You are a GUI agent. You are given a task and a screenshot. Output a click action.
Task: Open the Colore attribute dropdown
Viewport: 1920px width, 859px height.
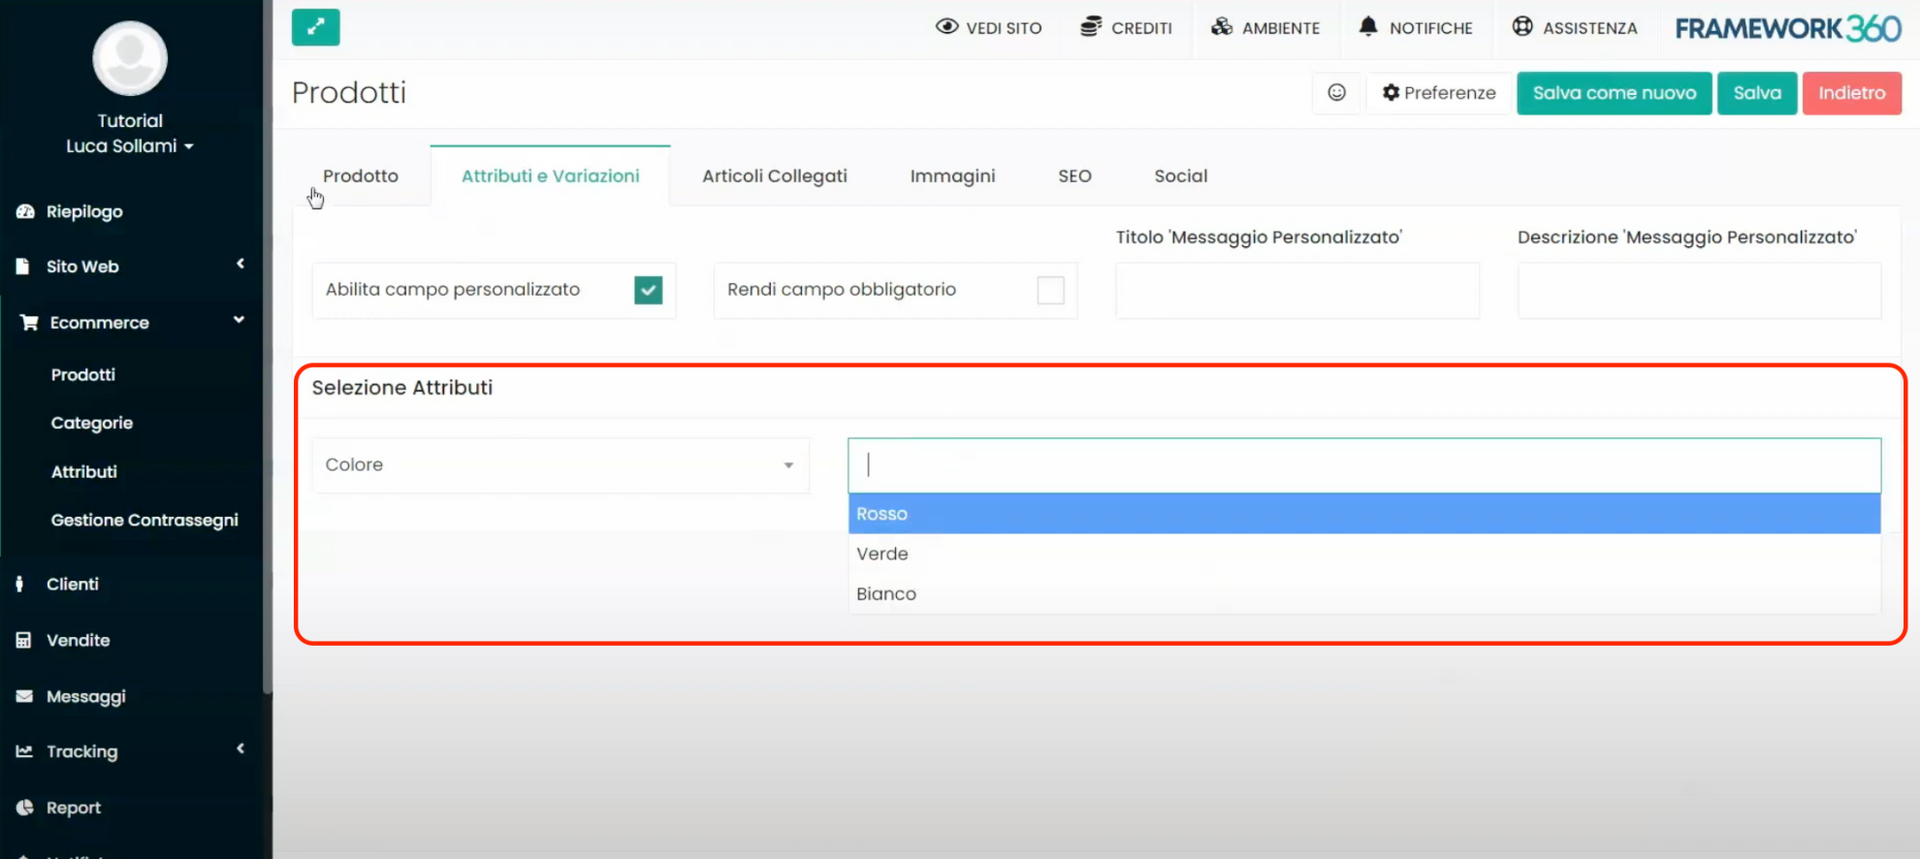(x=560, y=465)
